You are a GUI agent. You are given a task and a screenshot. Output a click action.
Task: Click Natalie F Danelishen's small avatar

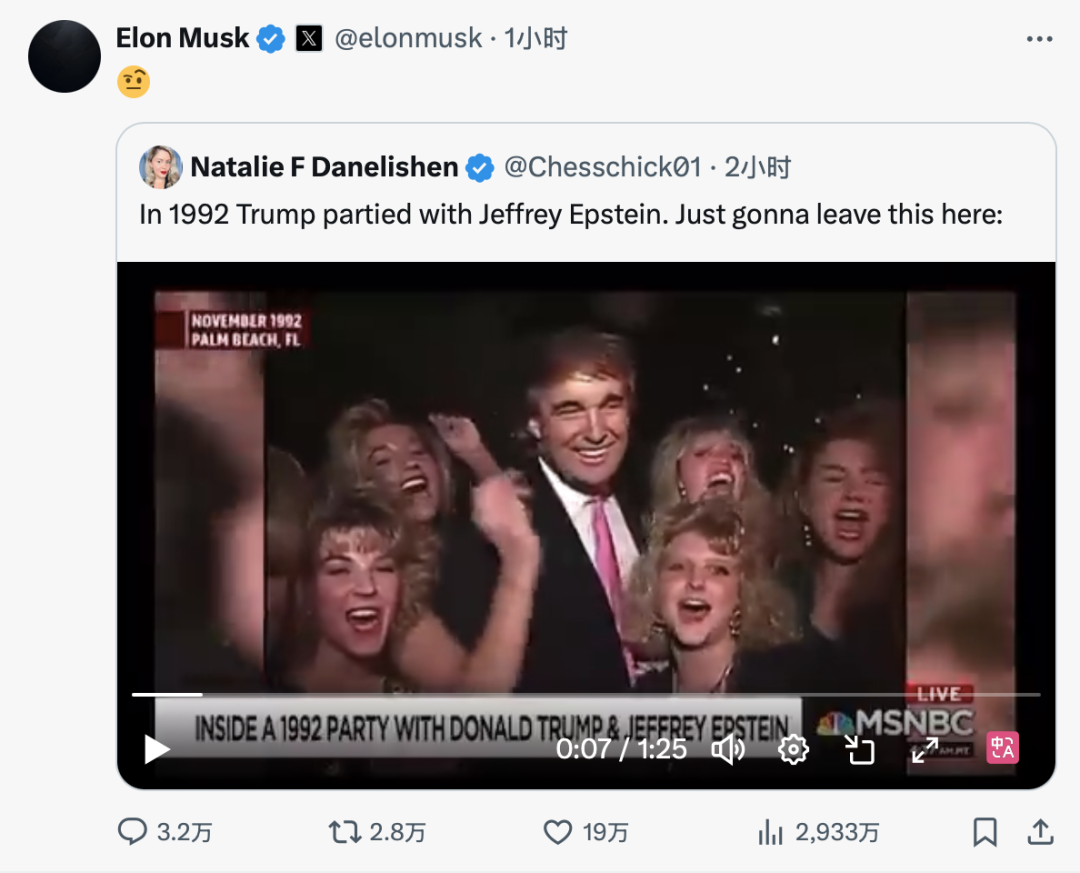tap(161, 167)
